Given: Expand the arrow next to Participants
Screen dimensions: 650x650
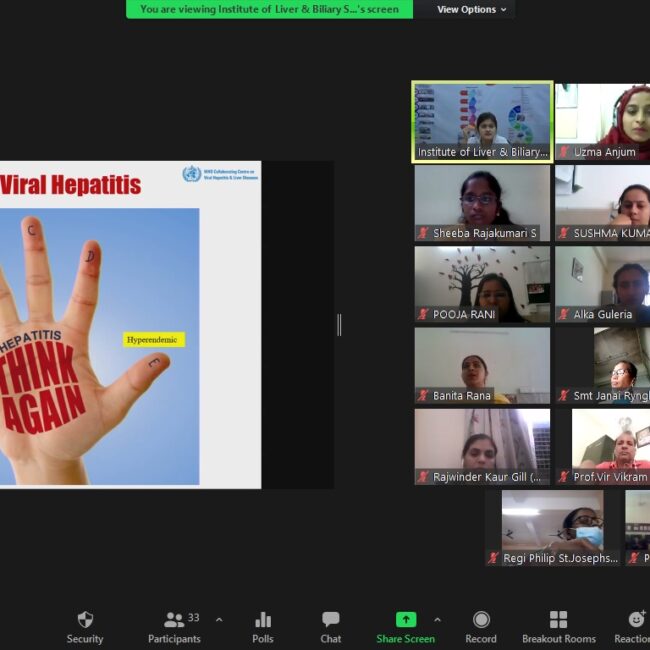Looking at the screenshot, I should click(x=219, y=620).
